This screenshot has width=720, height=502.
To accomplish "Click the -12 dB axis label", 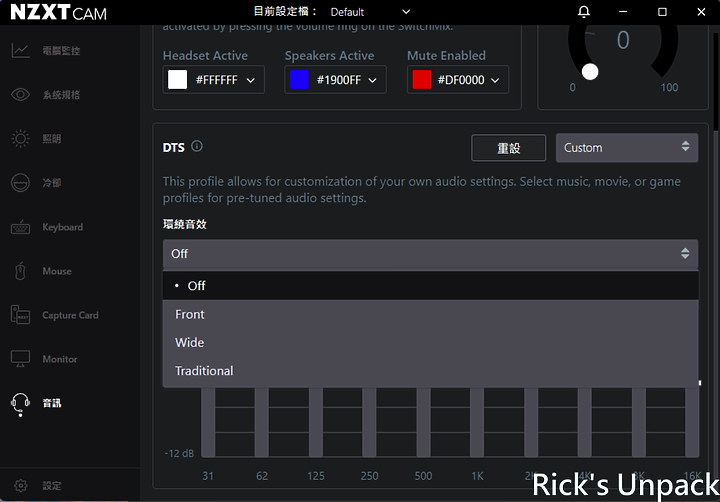I will pyautogui.click(x=180, y=453).
